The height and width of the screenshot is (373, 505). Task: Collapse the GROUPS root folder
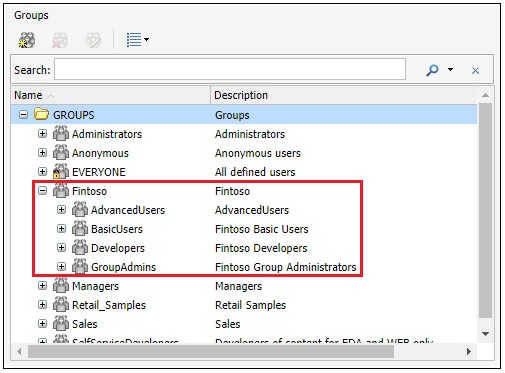point(23,115)
